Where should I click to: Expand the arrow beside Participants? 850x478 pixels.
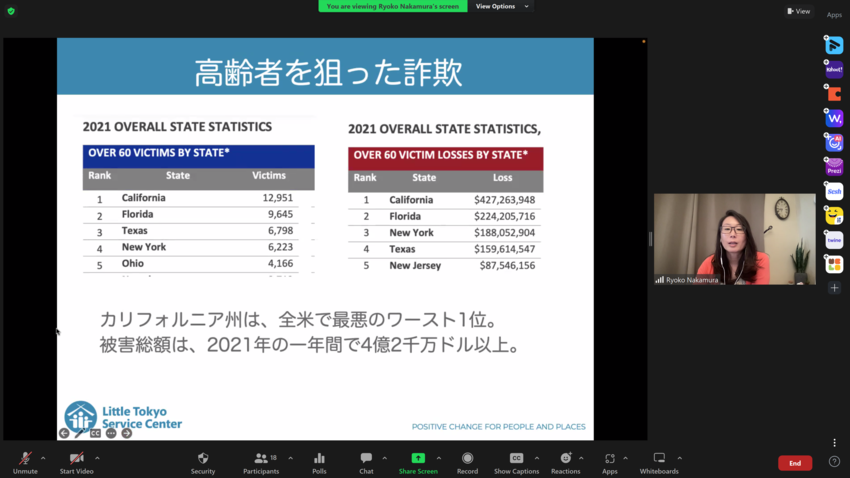point(291,458)
